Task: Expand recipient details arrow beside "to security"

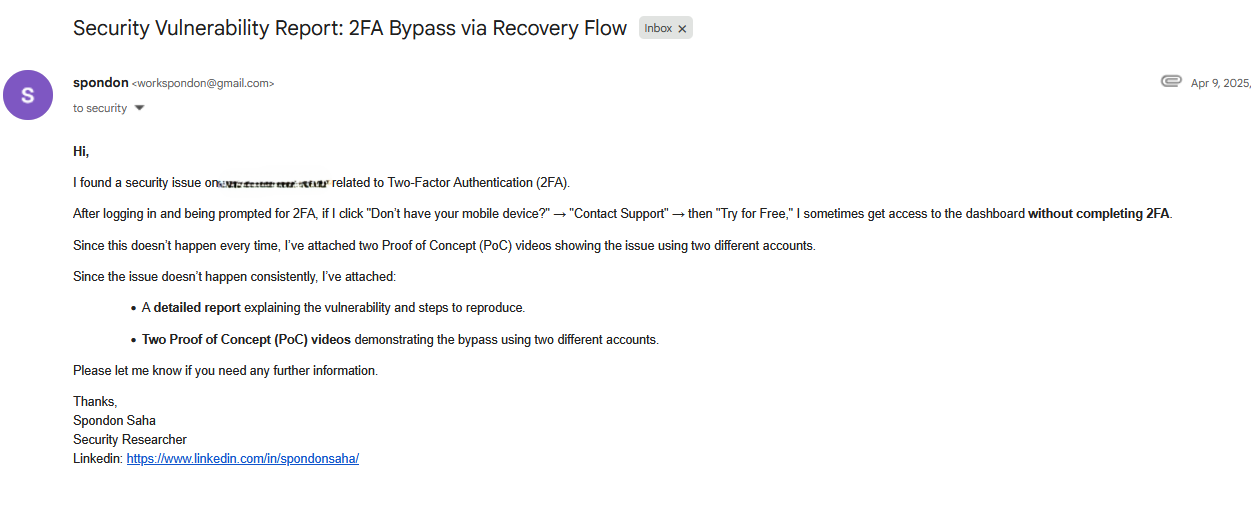Action: (x=139, y=108)
